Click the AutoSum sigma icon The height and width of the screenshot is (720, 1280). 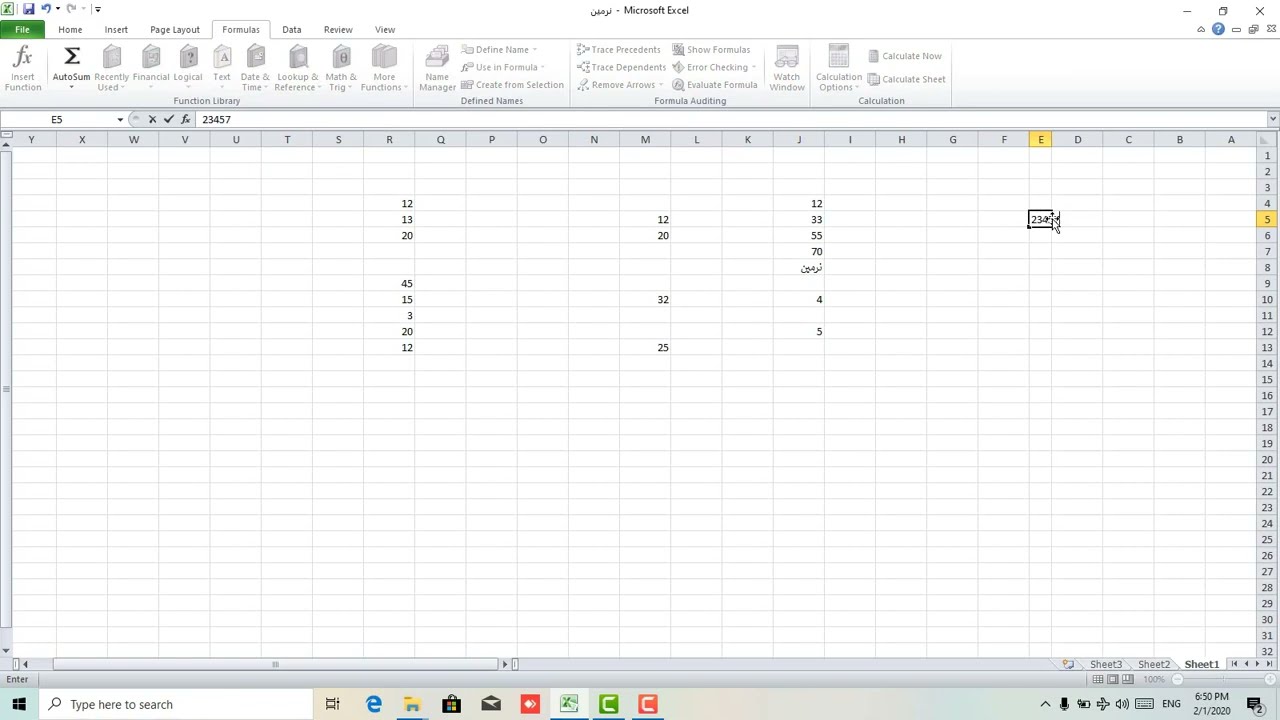click(71, 58)
